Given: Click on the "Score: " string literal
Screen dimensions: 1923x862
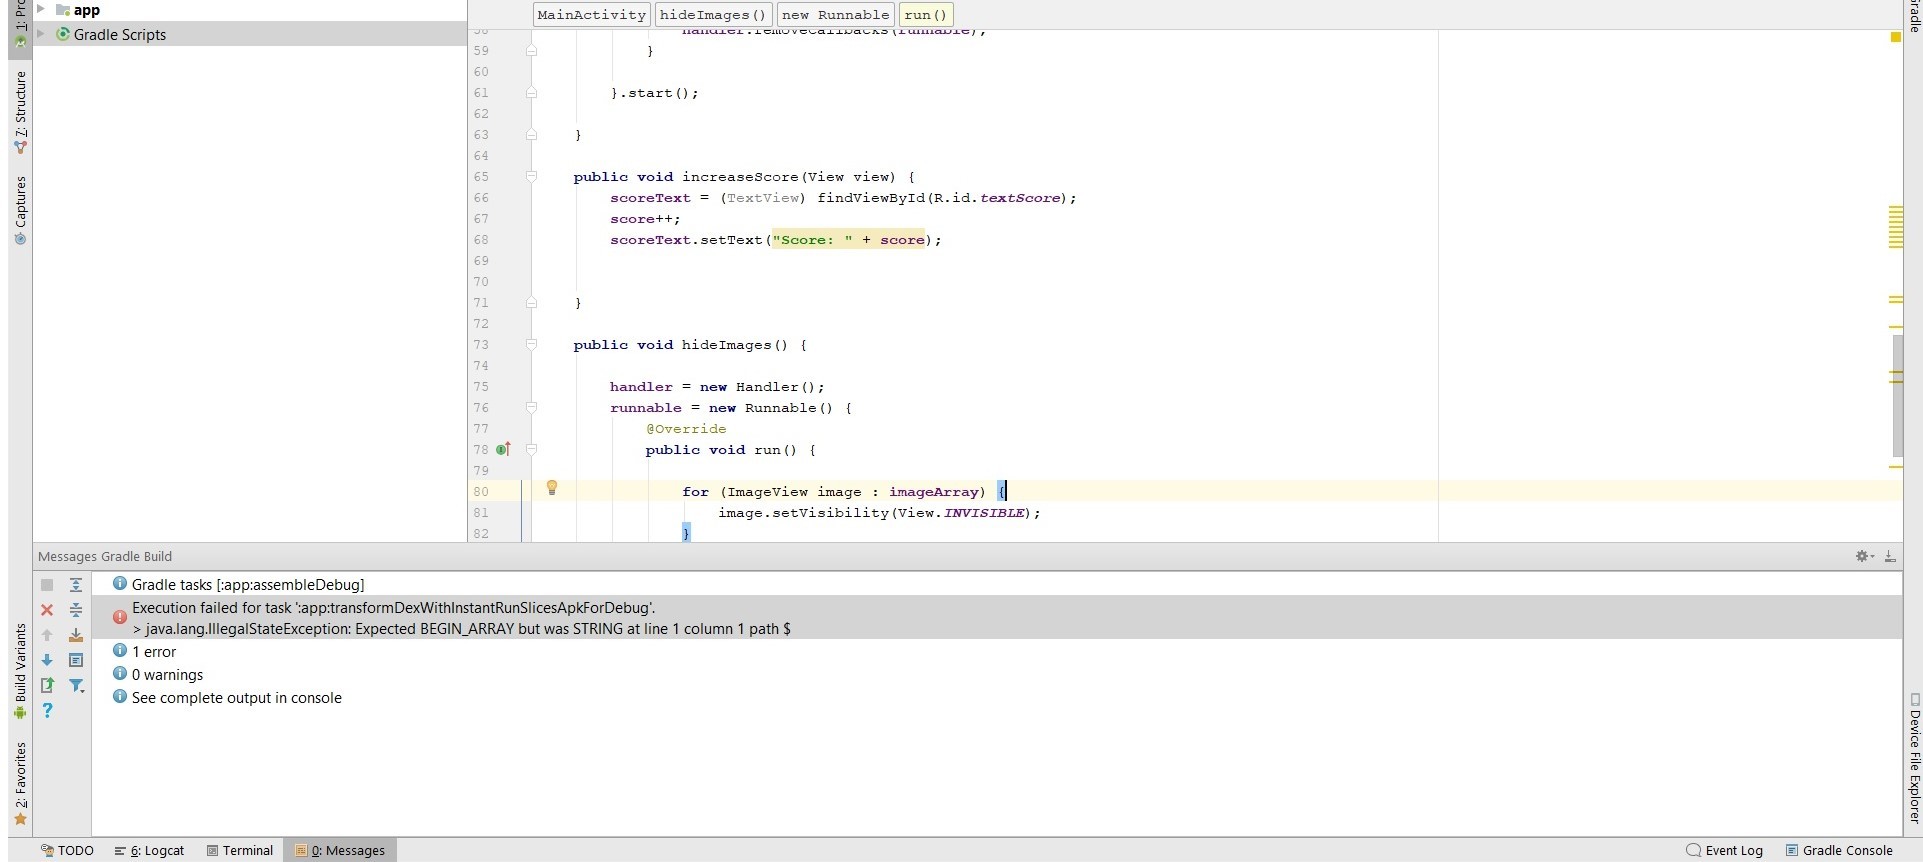Looking at the screenshot, I should [x=812, y=240].
